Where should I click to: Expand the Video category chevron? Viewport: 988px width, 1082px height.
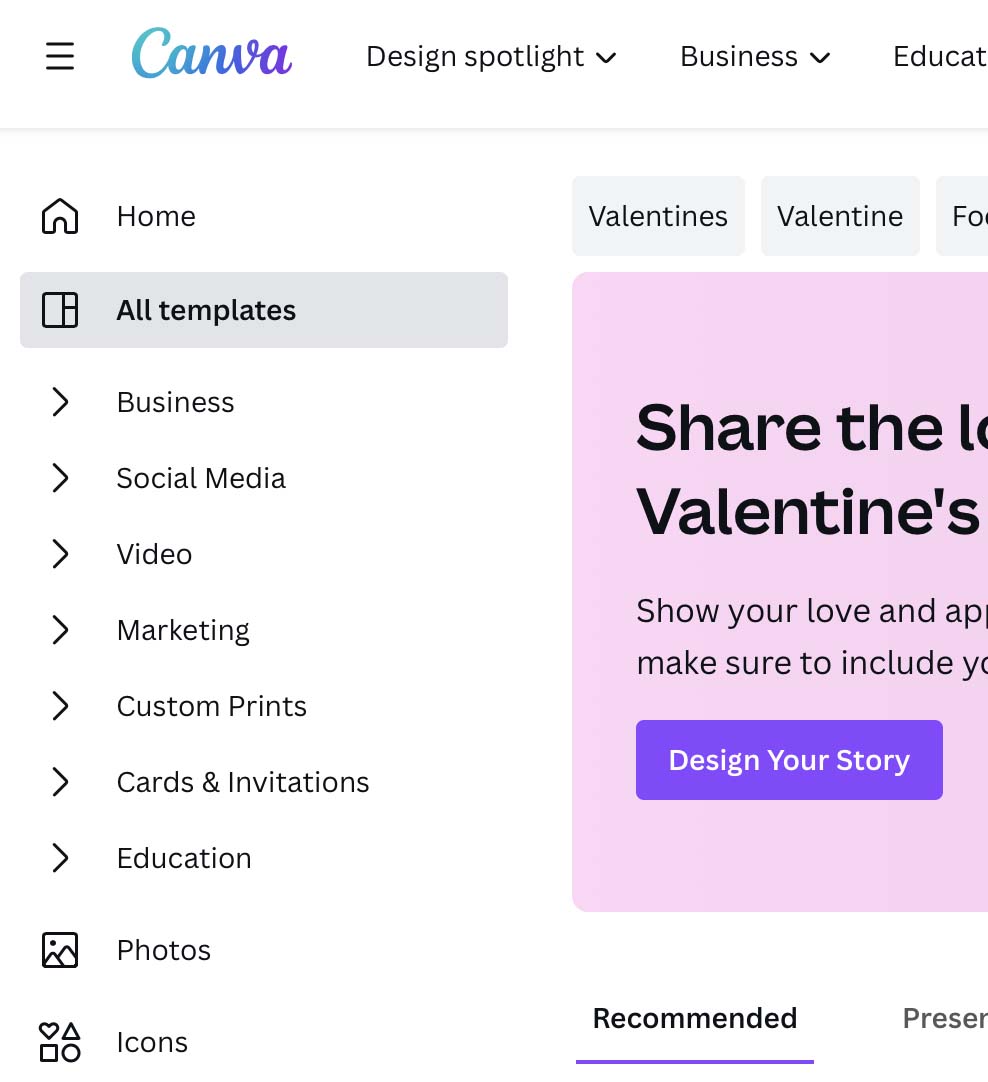click(x=61, y=553)
